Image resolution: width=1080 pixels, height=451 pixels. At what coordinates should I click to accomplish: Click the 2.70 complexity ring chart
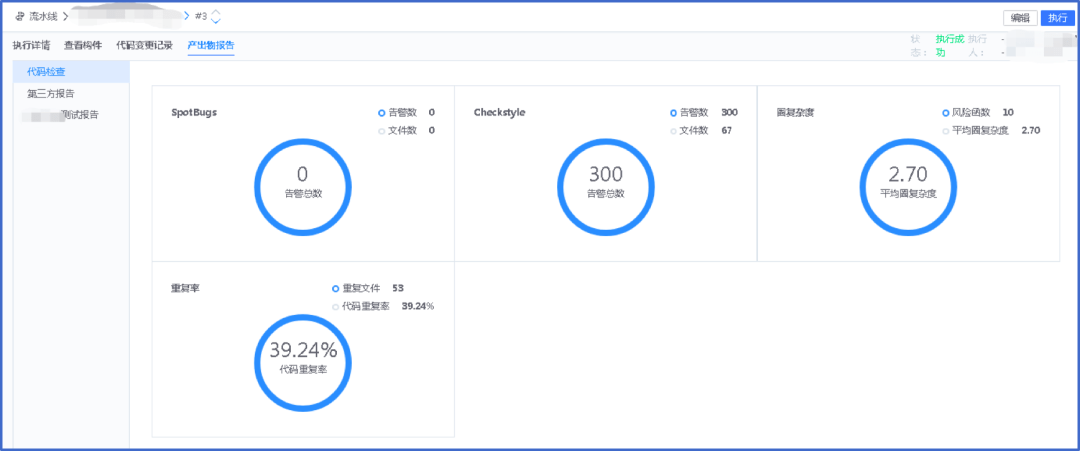click(908, 187)
